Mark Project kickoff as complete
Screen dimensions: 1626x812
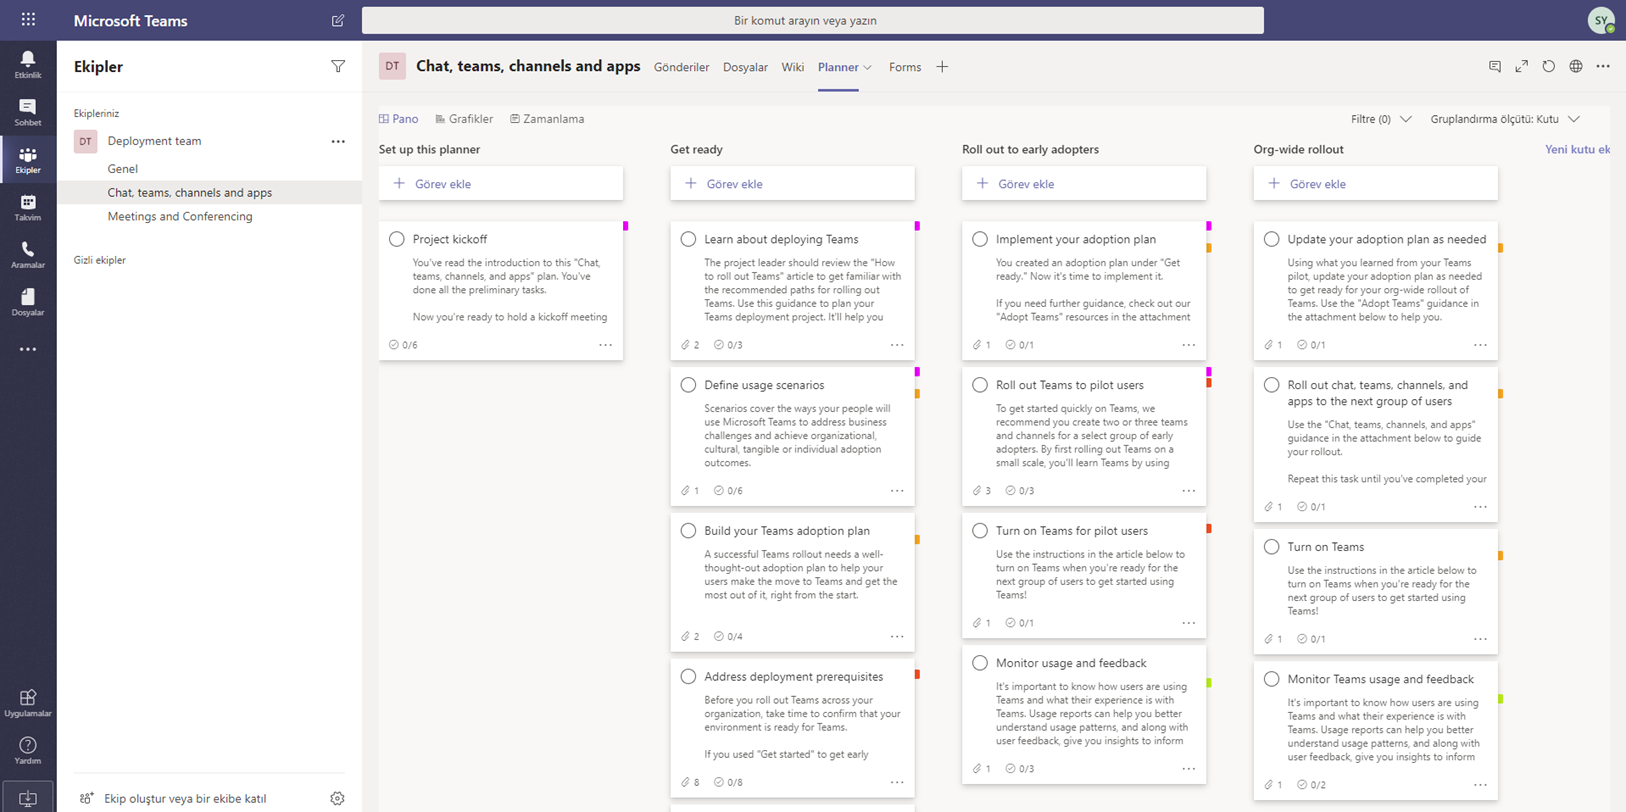pyautogui.click(x=397, y=239)
